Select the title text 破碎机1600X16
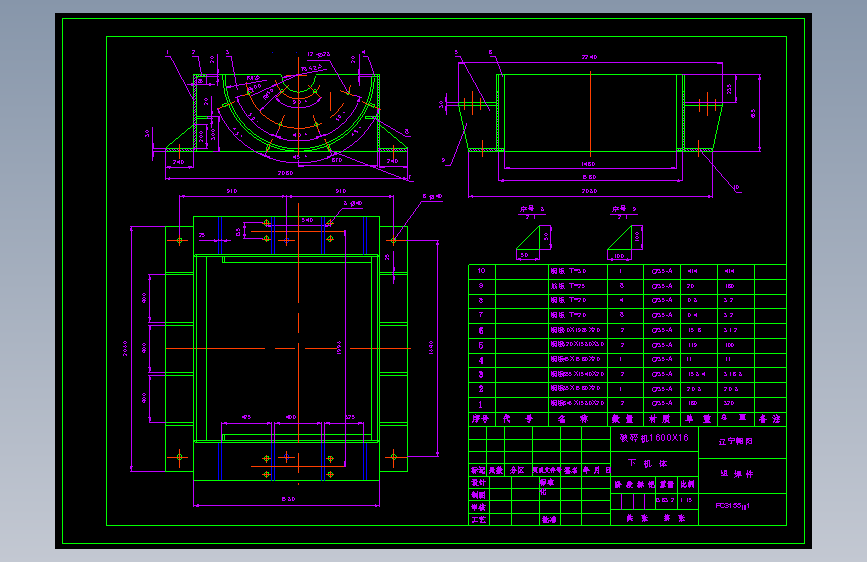867x562 pixels. point(654,438)
